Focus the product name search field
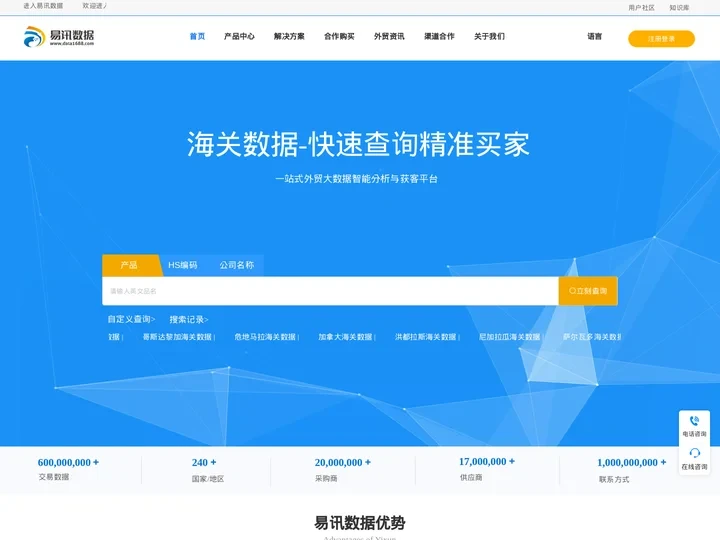 tap(330, 291)
